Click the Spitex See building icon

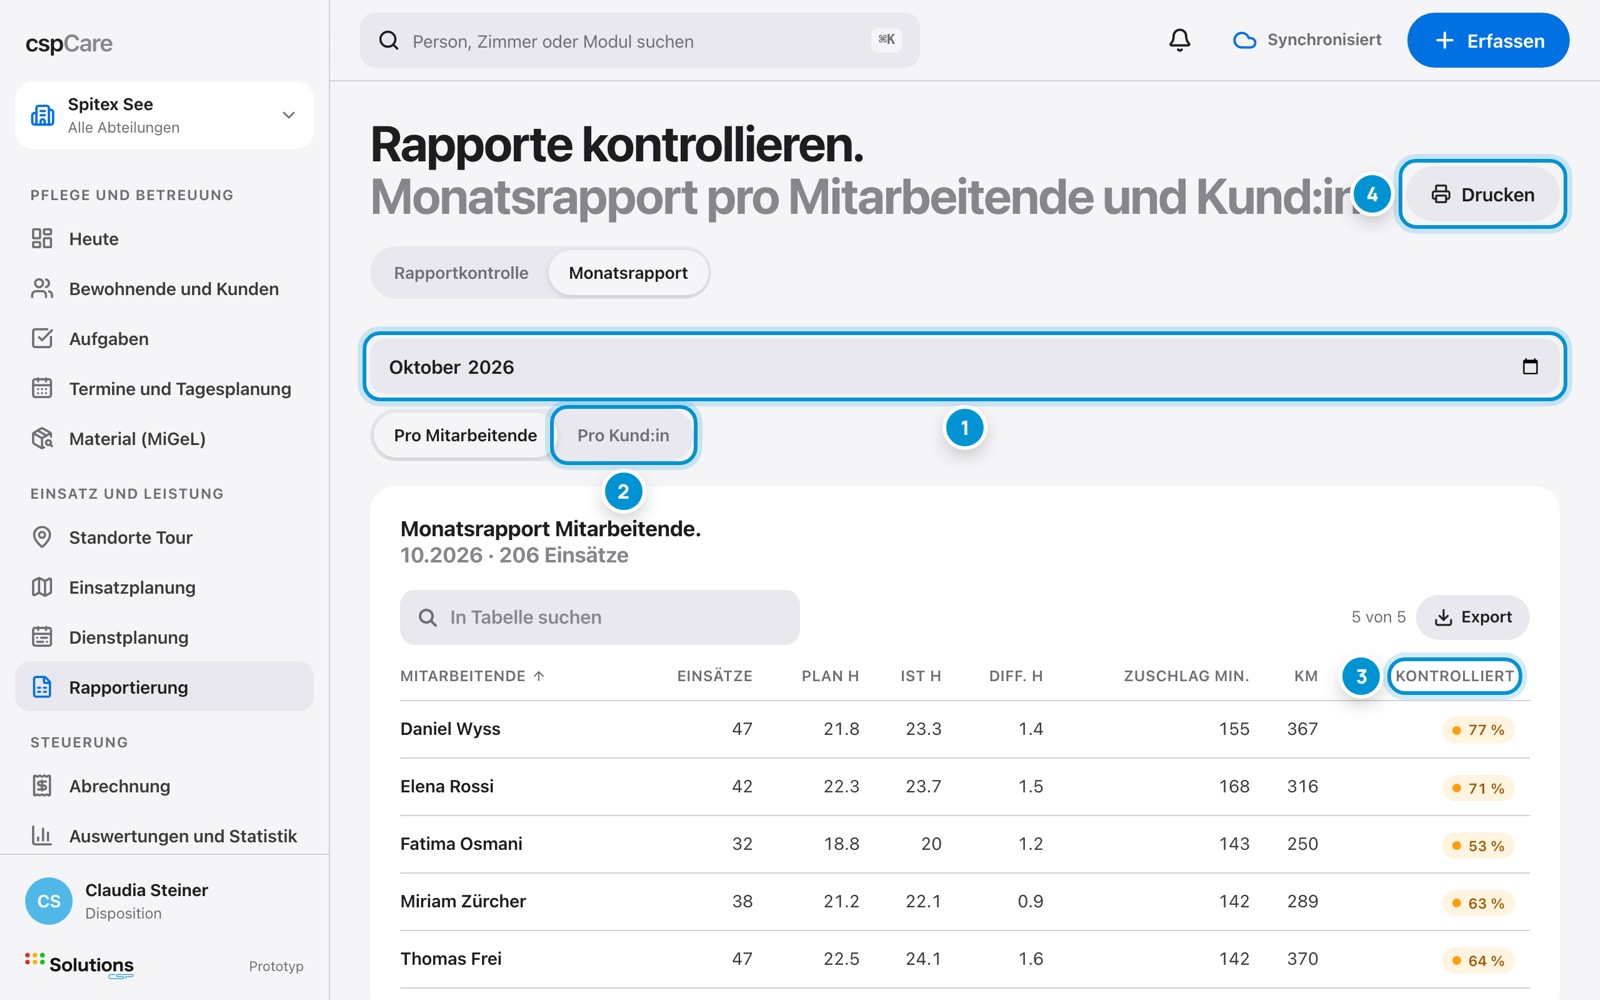click(x=43, y=115)
